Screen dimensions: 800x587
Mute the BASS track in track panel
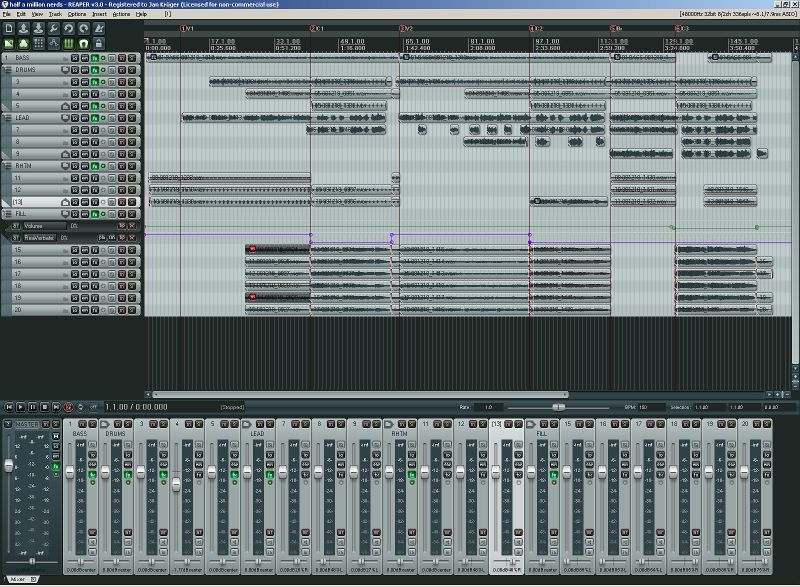point(122,58)
